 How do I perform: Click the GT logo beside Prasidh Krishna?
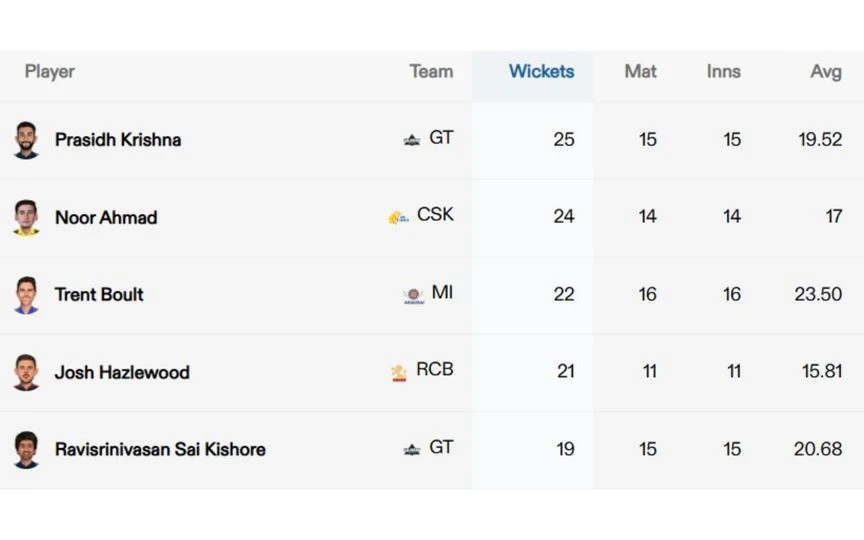[412, 140]
